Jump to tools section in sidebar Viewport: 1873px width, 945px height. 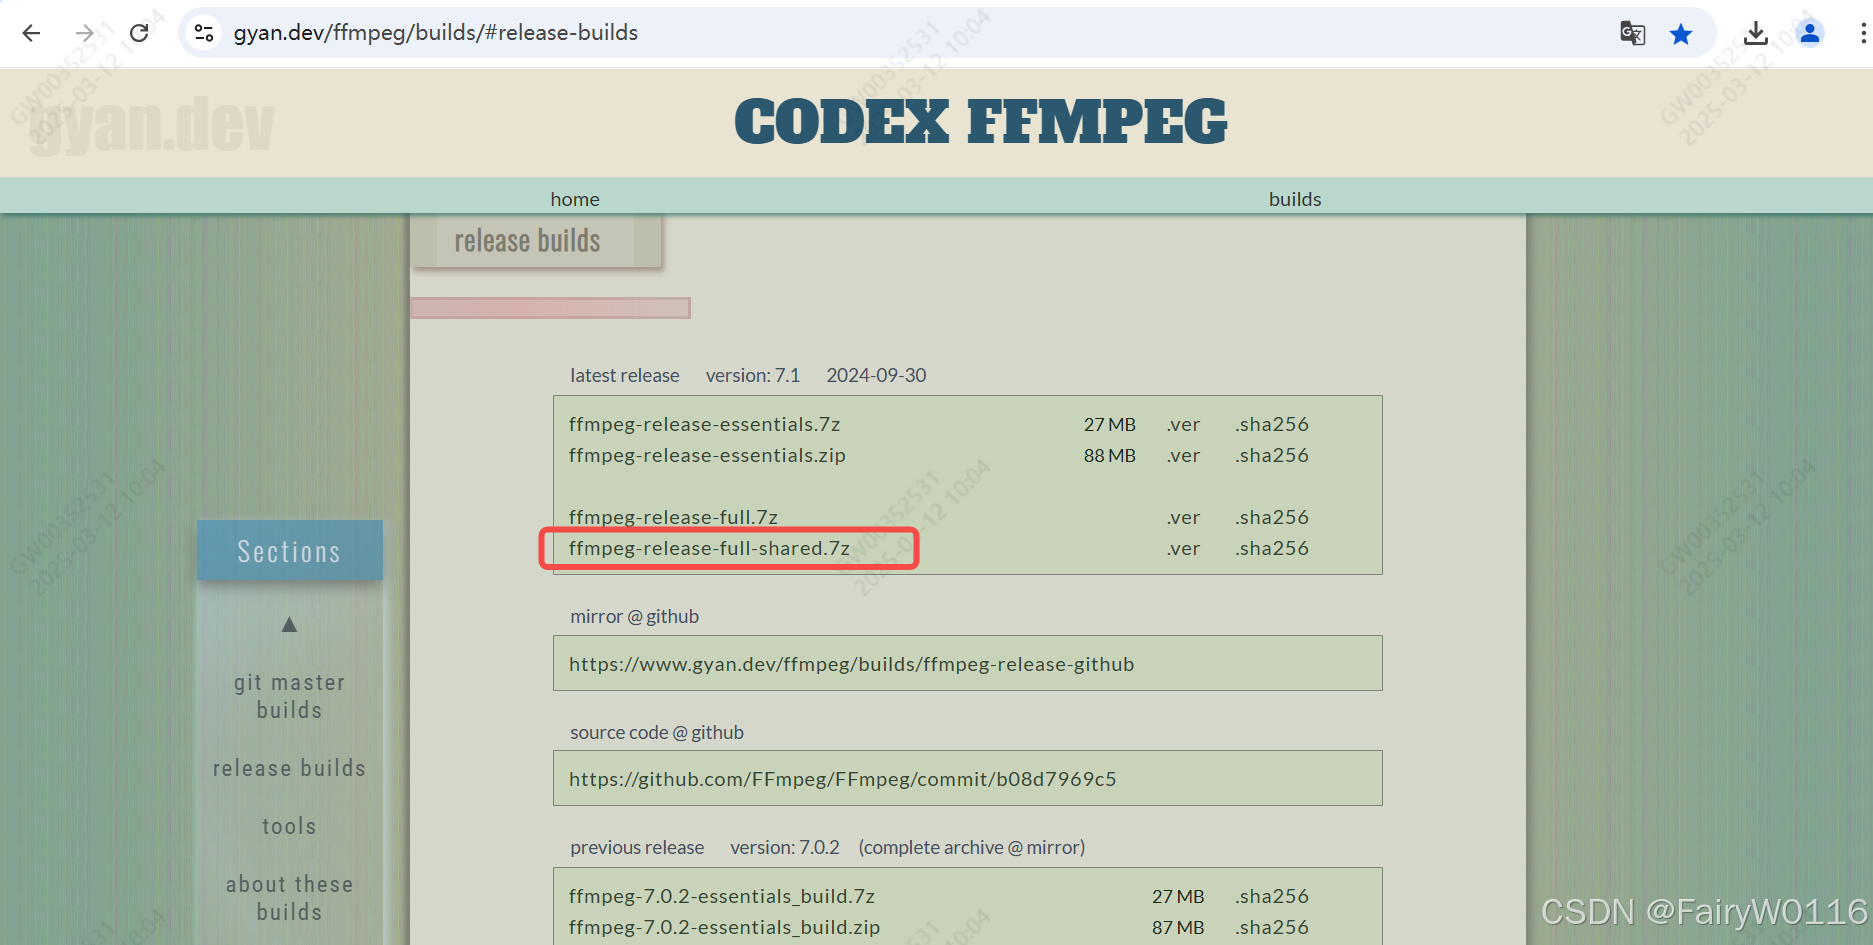coord(289,826)
